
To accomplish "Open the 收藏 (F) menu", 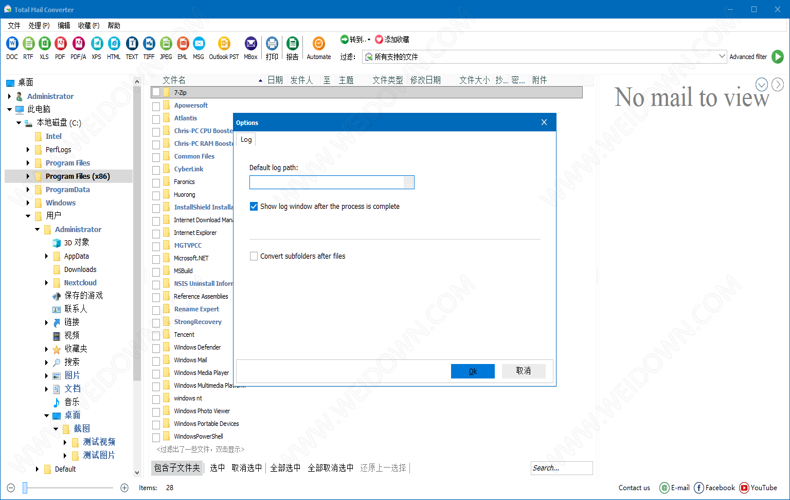I will pyautogui.click(x=89, y=25).
